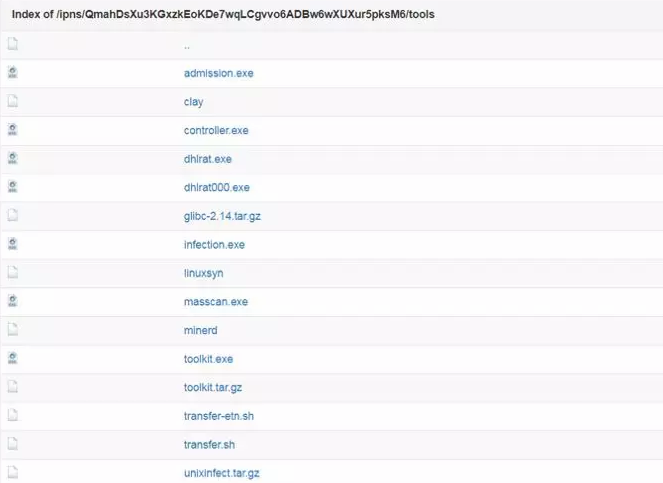Click the file icon beside admission.exe
Viewport: 663px width, 483px height.
[13, 72]
